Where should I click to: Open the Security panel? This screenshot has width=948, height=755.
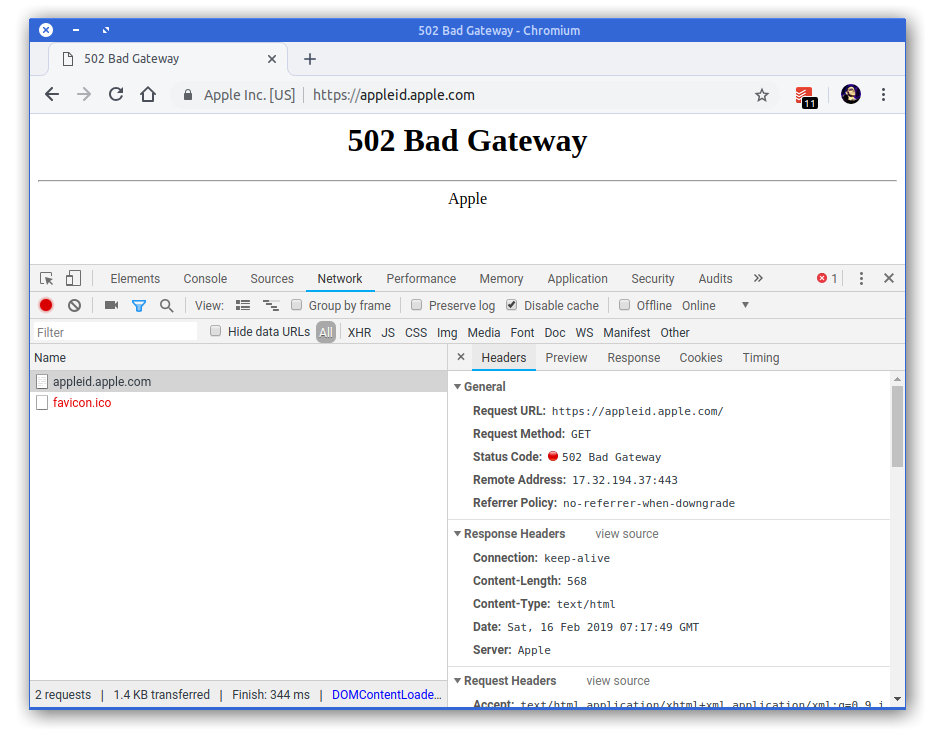pos(652,279)
